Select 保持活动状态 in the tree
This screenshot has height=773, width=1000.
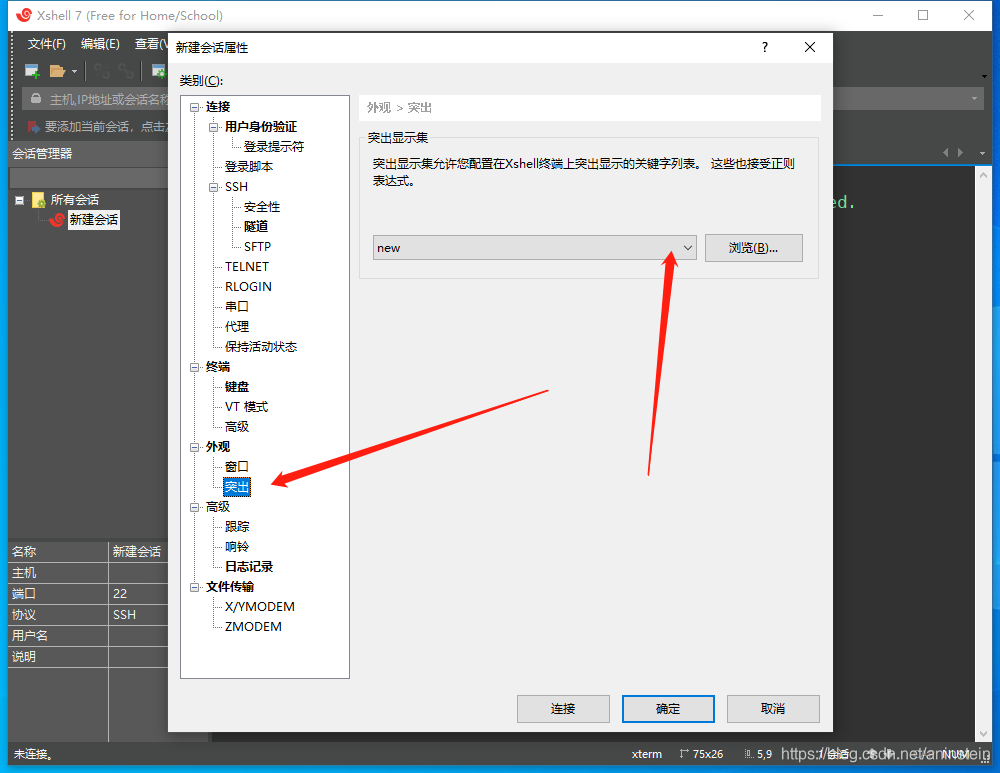pyautogui.click(x=261, y=346)
